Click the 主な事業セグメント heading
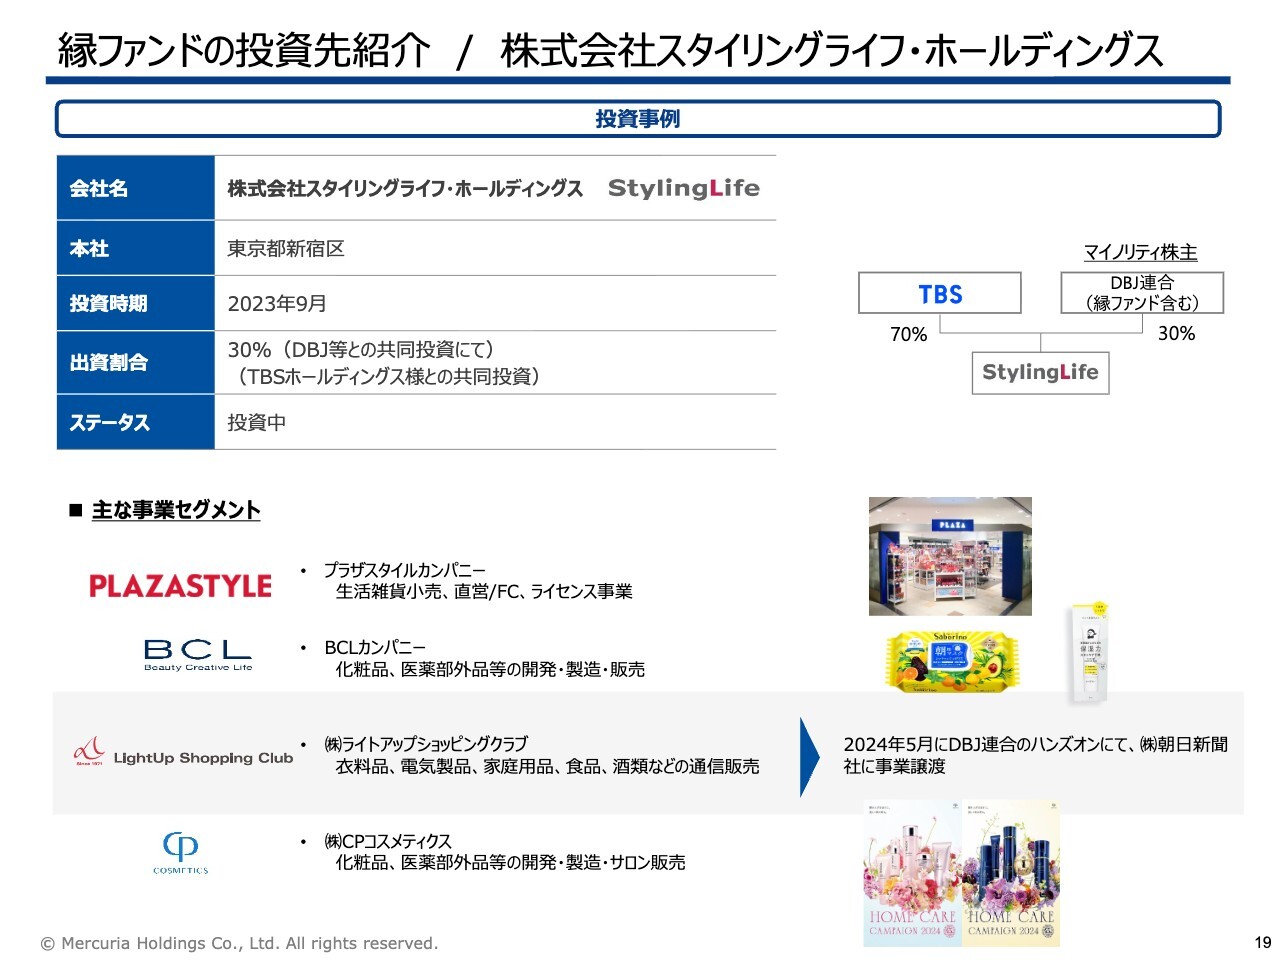Screen dimensions: 1280x960 tap(176, 510)
